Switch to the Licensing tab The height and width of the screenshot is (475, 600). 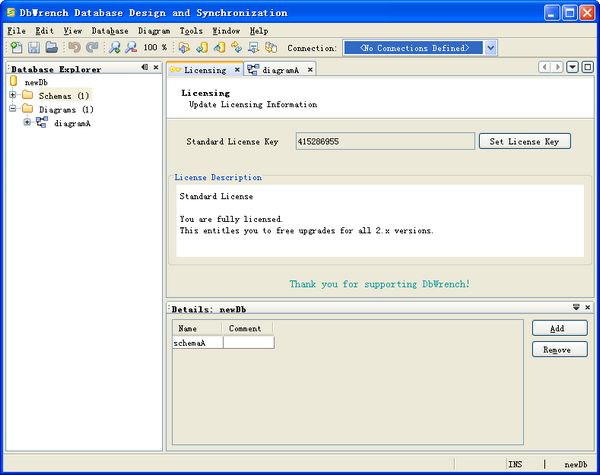click(x=205, y=70)
